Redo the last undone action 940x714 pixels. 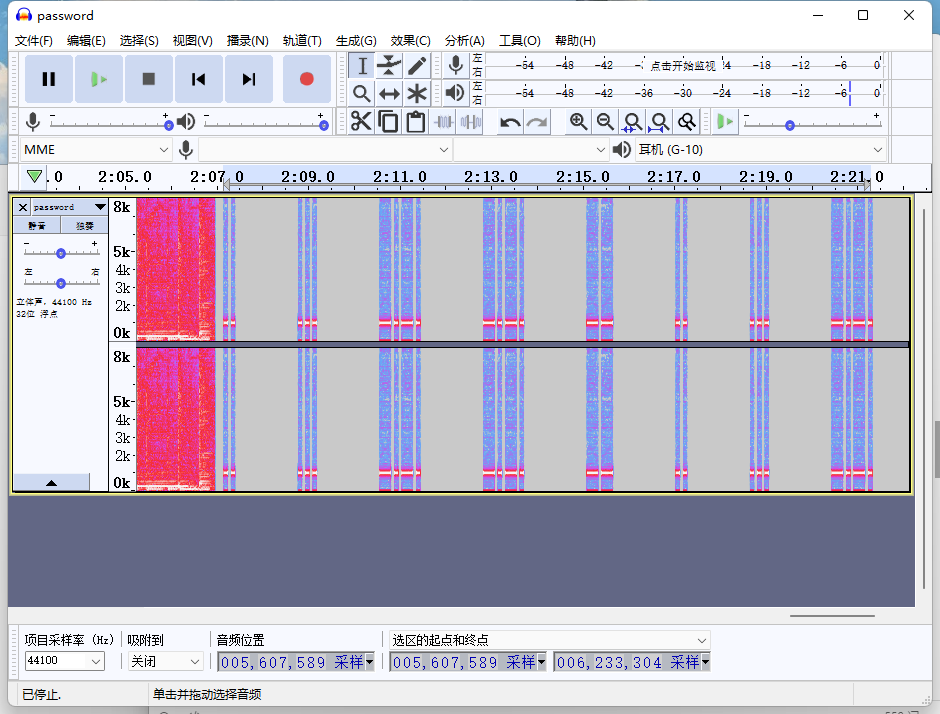click(x=537, y=122)
